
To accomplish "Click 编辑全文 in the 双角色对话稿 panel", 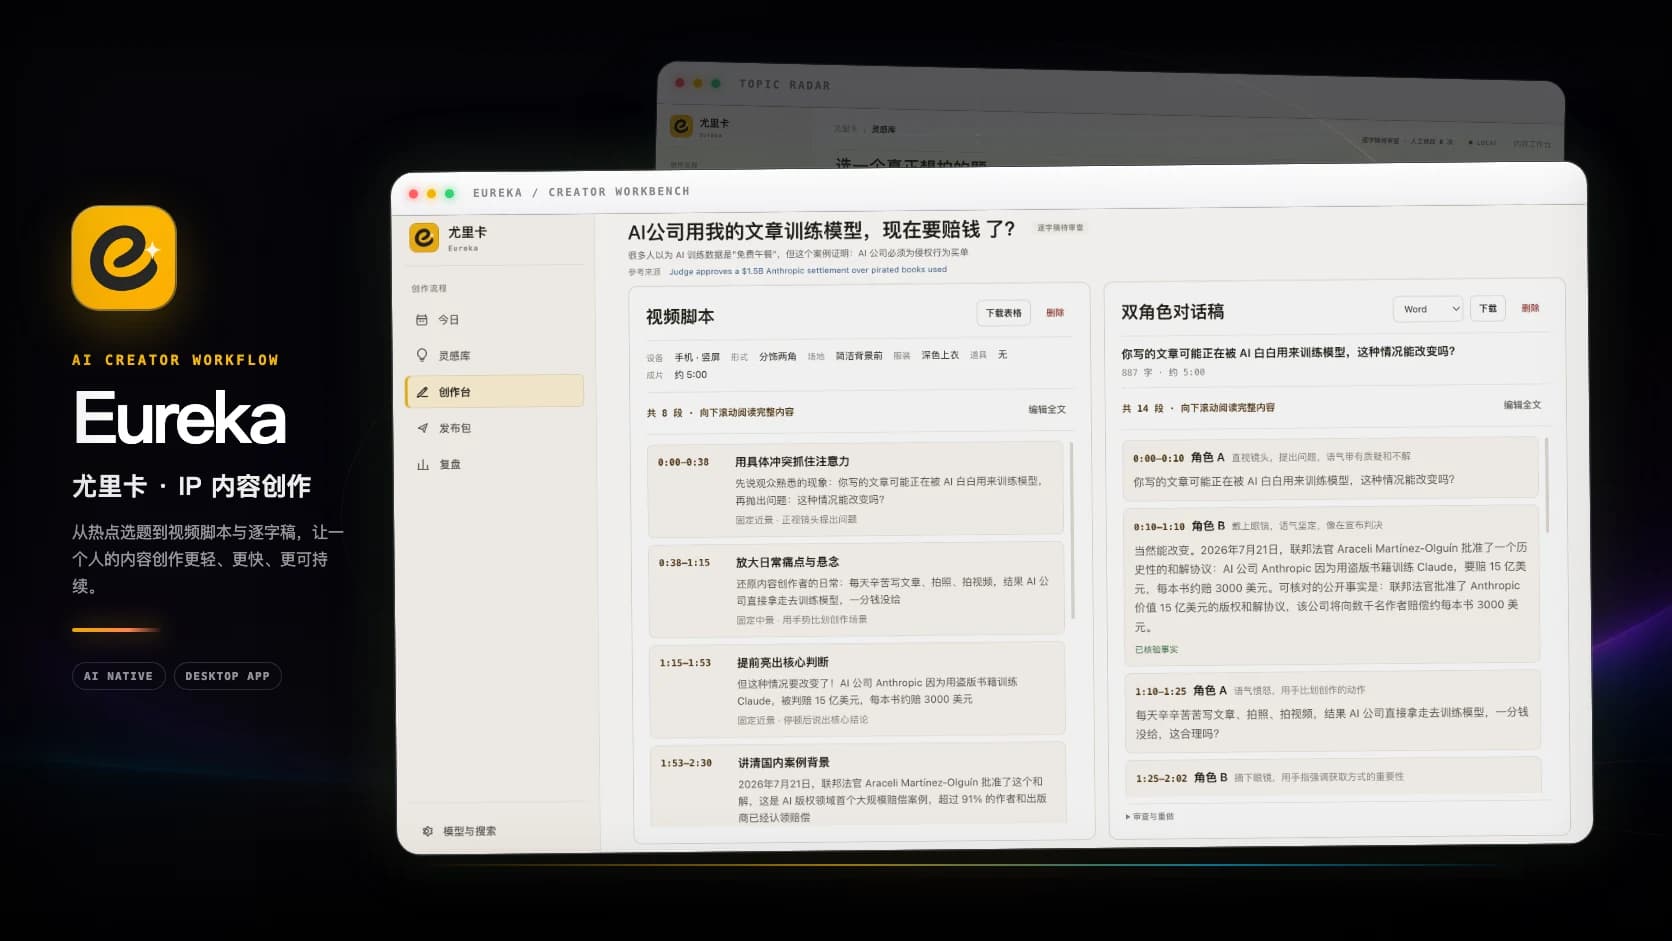I will pos(1522,405).
